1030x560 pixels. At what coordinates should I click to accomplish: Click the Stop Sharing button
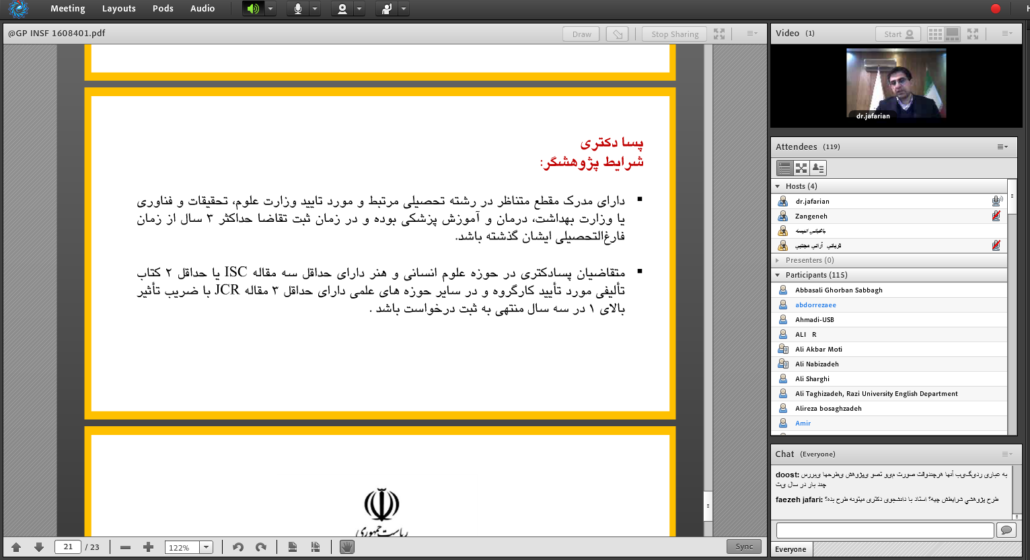(675, 34)
